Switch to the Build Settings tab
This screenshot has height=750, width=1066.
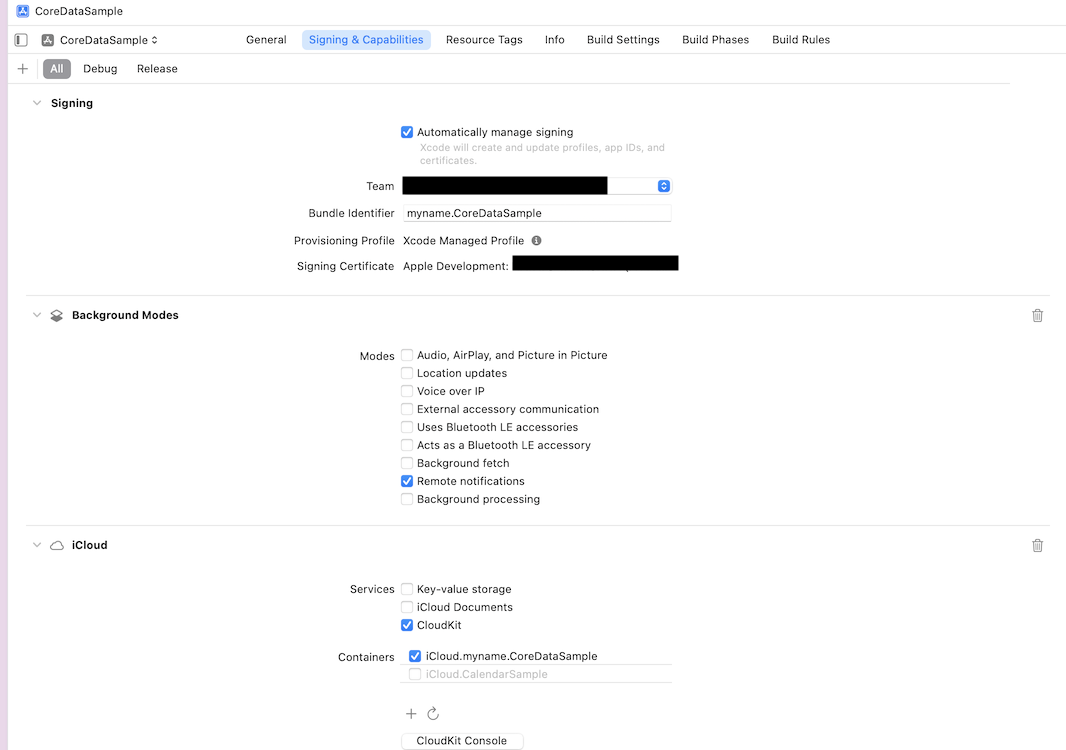[623, 40]
